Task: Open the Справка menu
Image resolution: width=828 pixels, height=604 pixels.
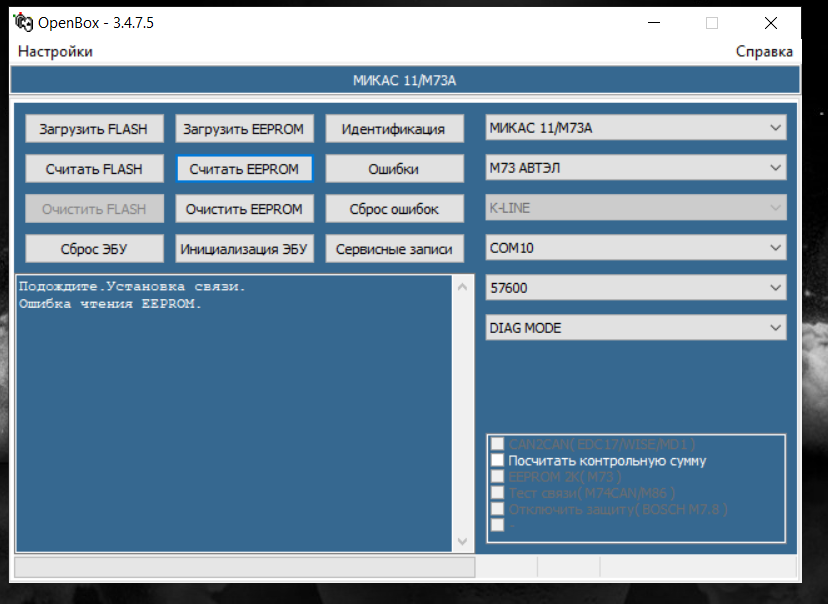Action: pyautogui.click(x=764, y=51)
